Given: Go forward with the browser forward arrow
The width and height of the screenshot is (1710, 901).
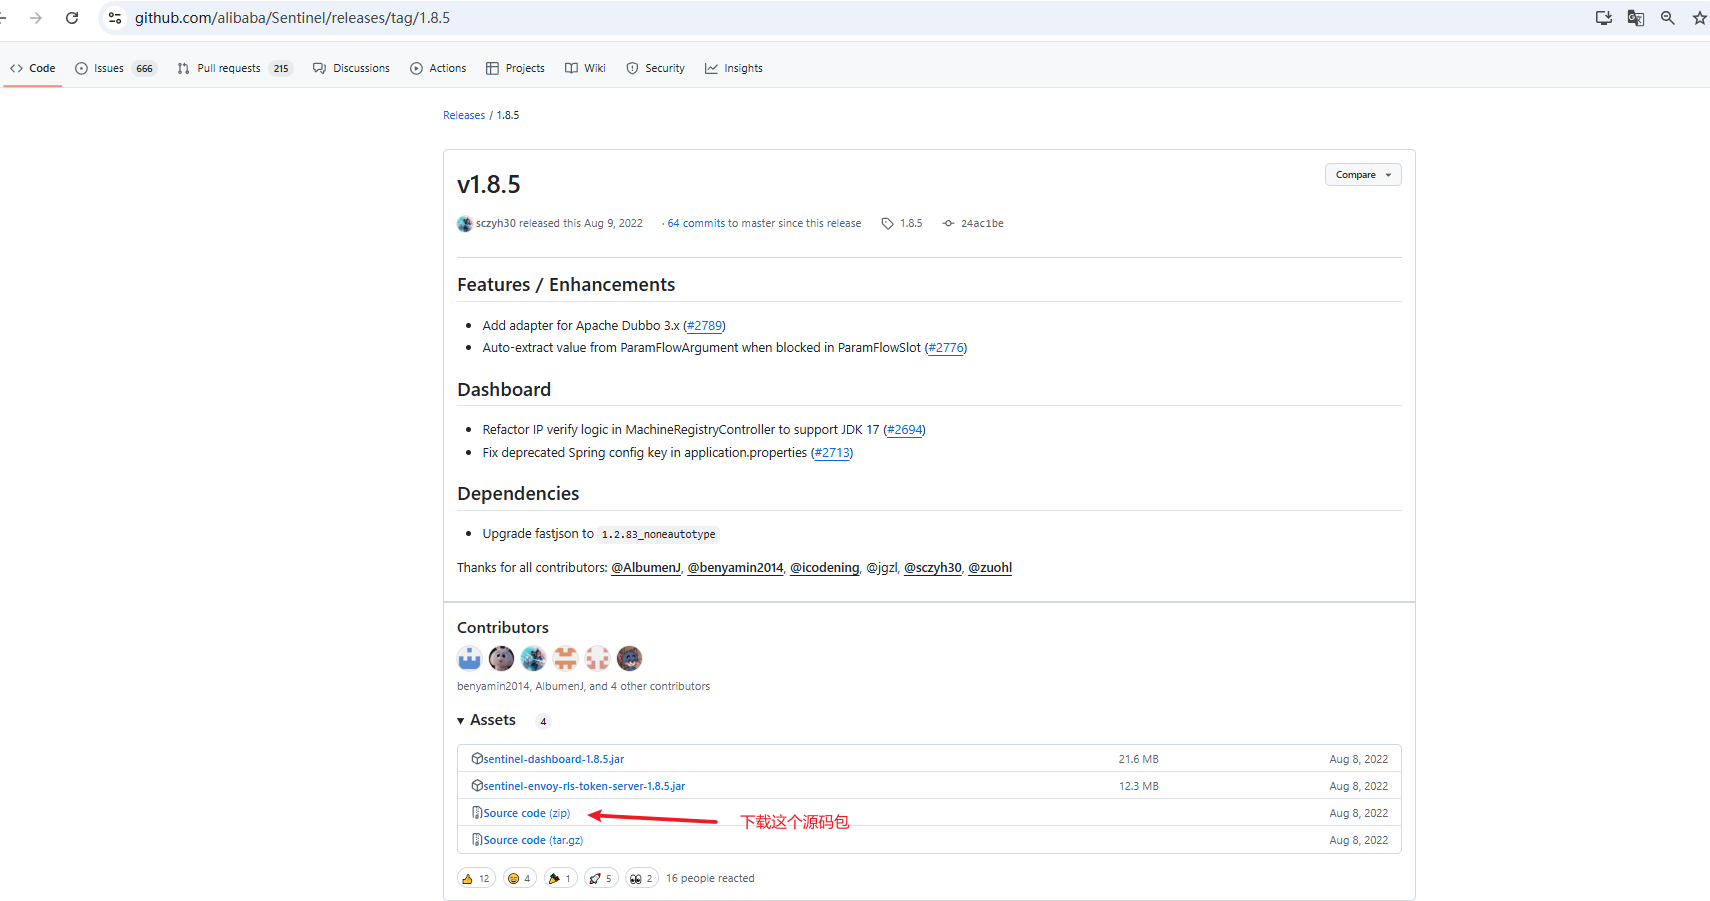Looking at the screenshot, I should (x=36, y=18).
